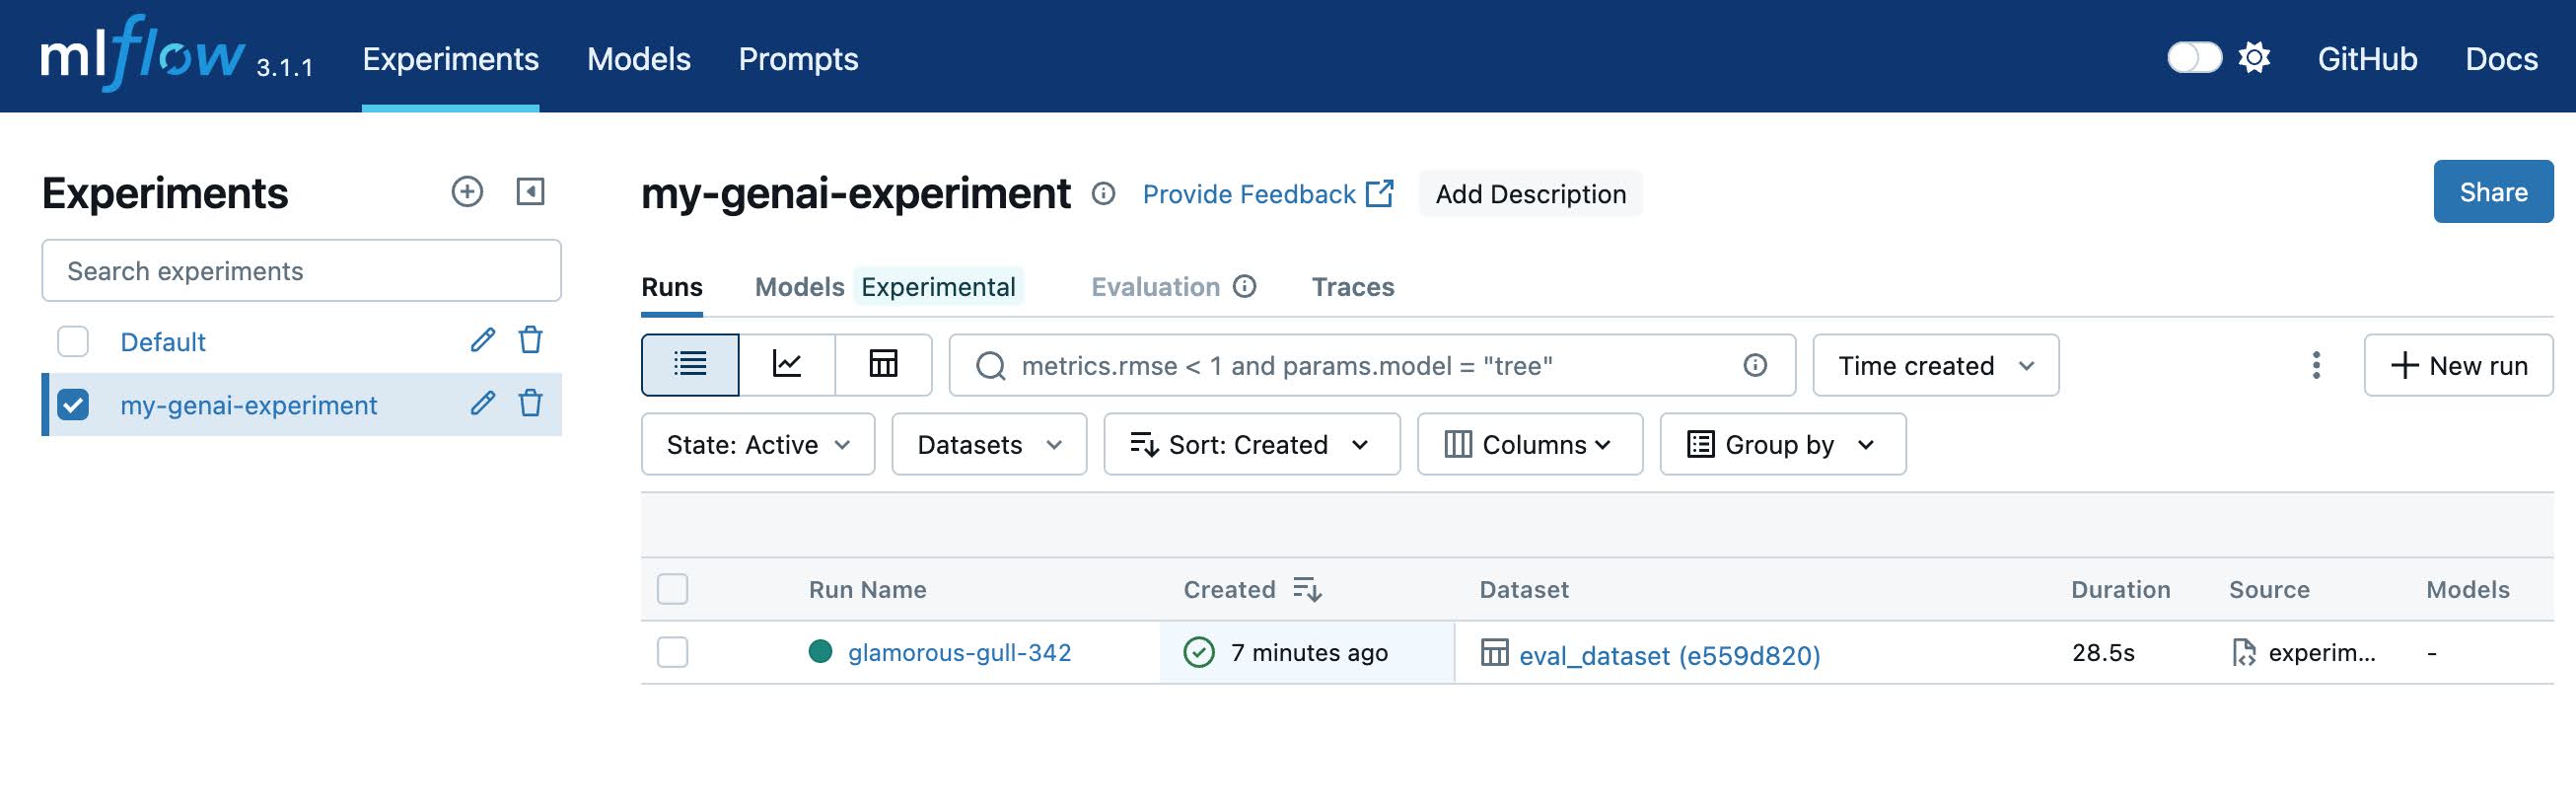2576x811 pixels.
Task: Click the Share button
Action: pos(2492,192)
